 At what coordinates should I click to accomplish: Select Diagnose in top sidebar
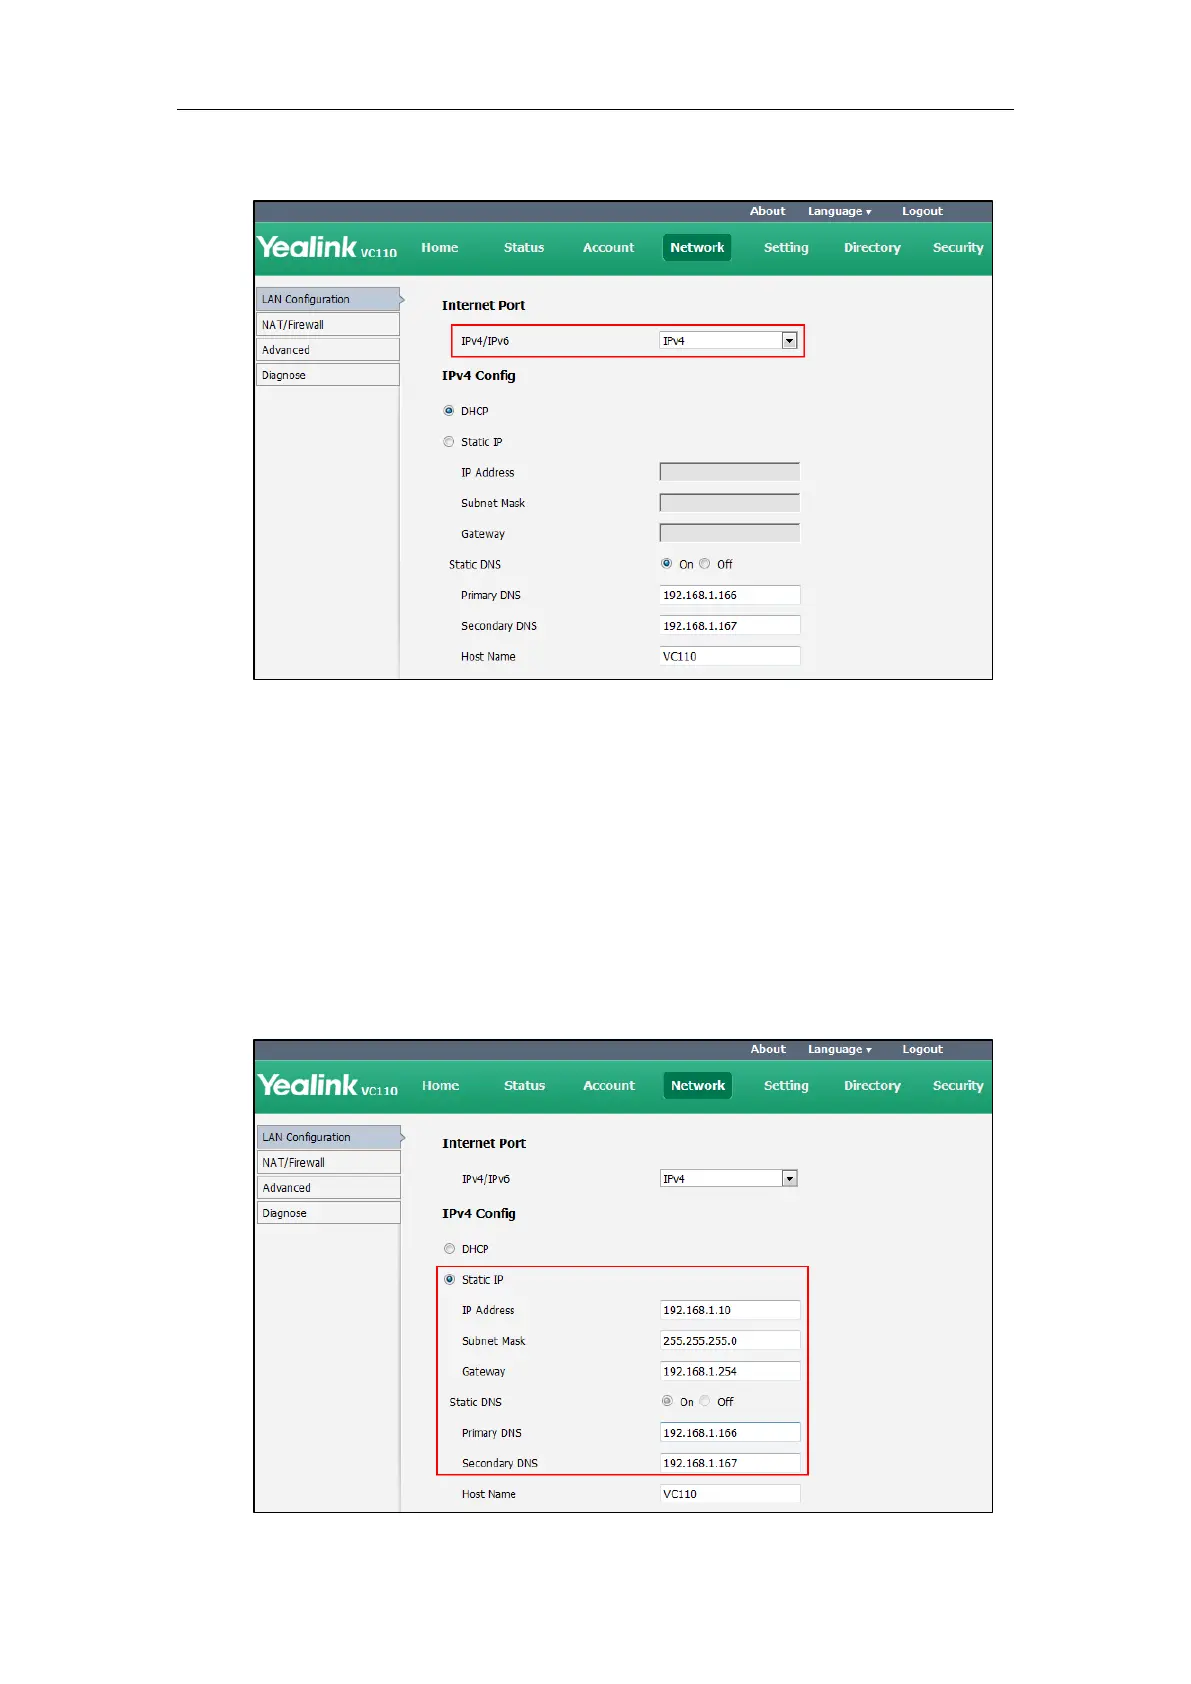click(328, 375)
